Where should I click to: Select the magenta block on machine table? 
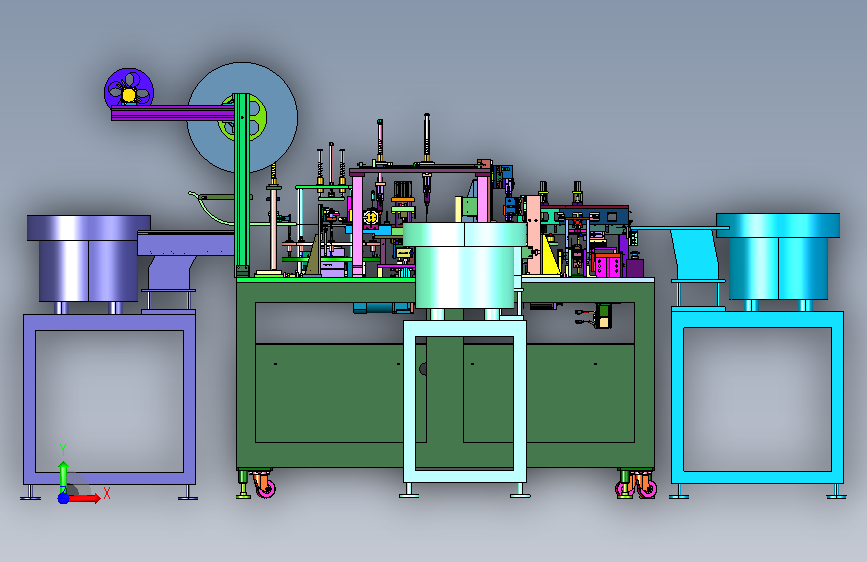(608, 266)
